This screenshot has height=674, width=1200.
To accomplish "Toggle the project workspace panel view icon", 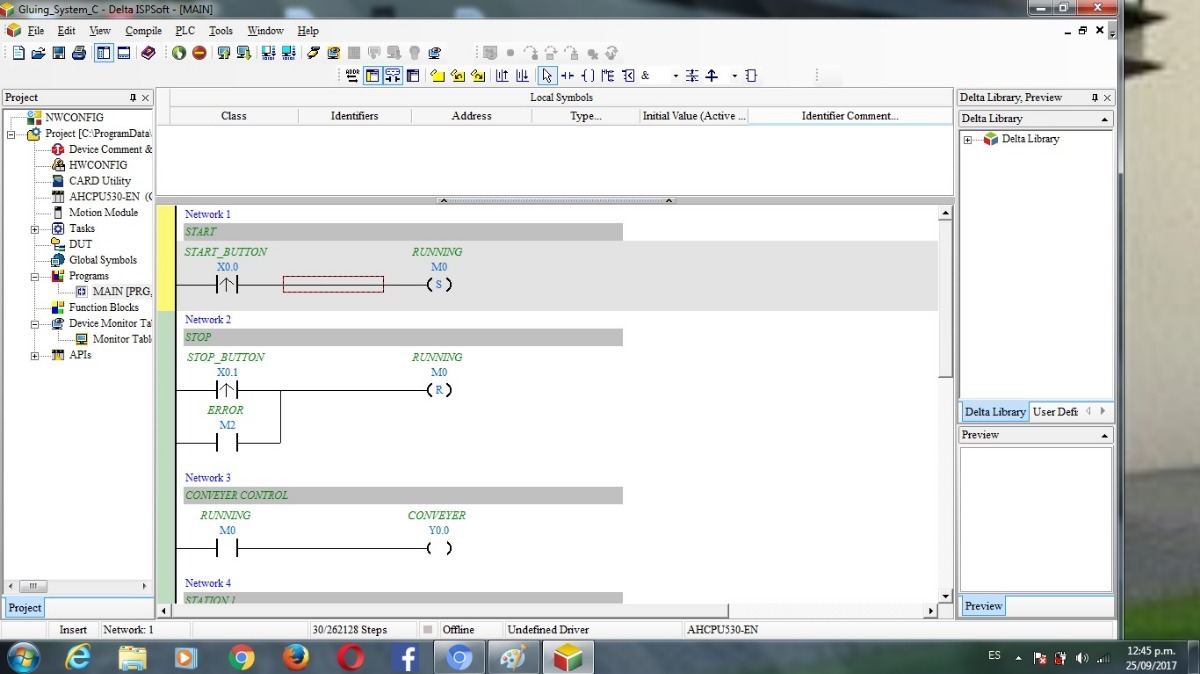I will [103, 53].
